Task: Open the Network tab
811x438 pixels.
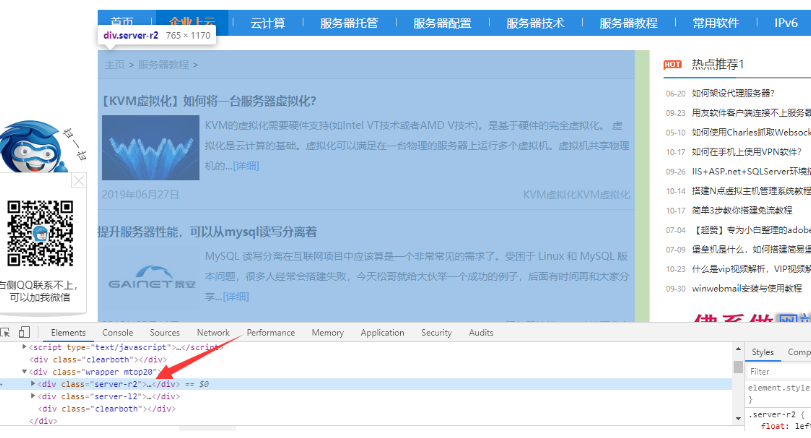Action: click(213, 333)
